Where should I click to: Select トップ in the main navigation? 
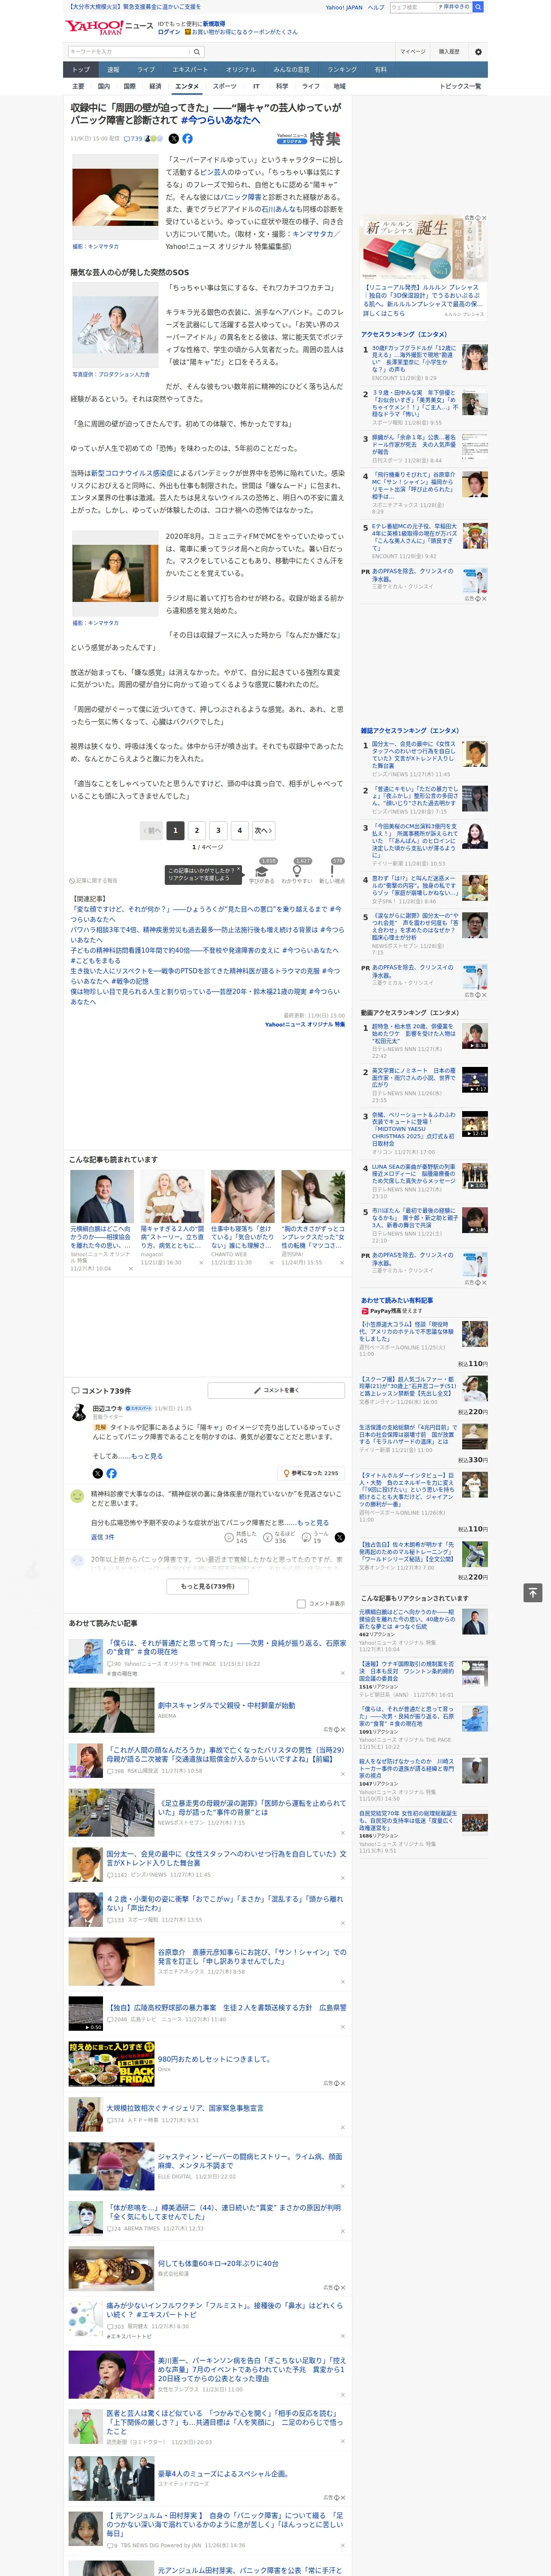click(x=81, y=70)
